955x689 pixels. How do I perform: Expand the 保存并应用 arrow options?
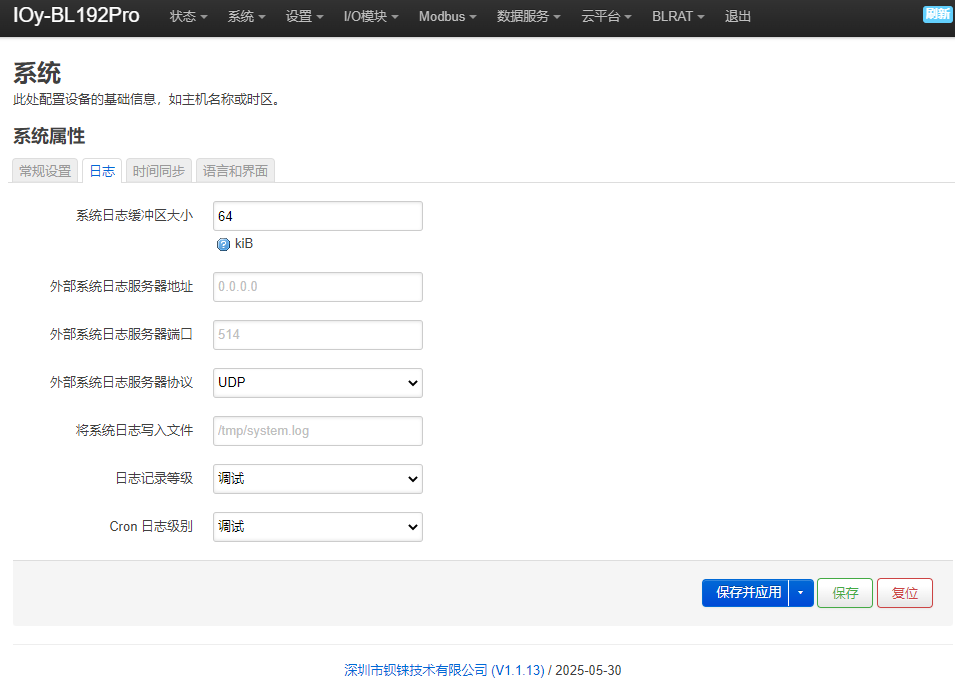(801, 593)
